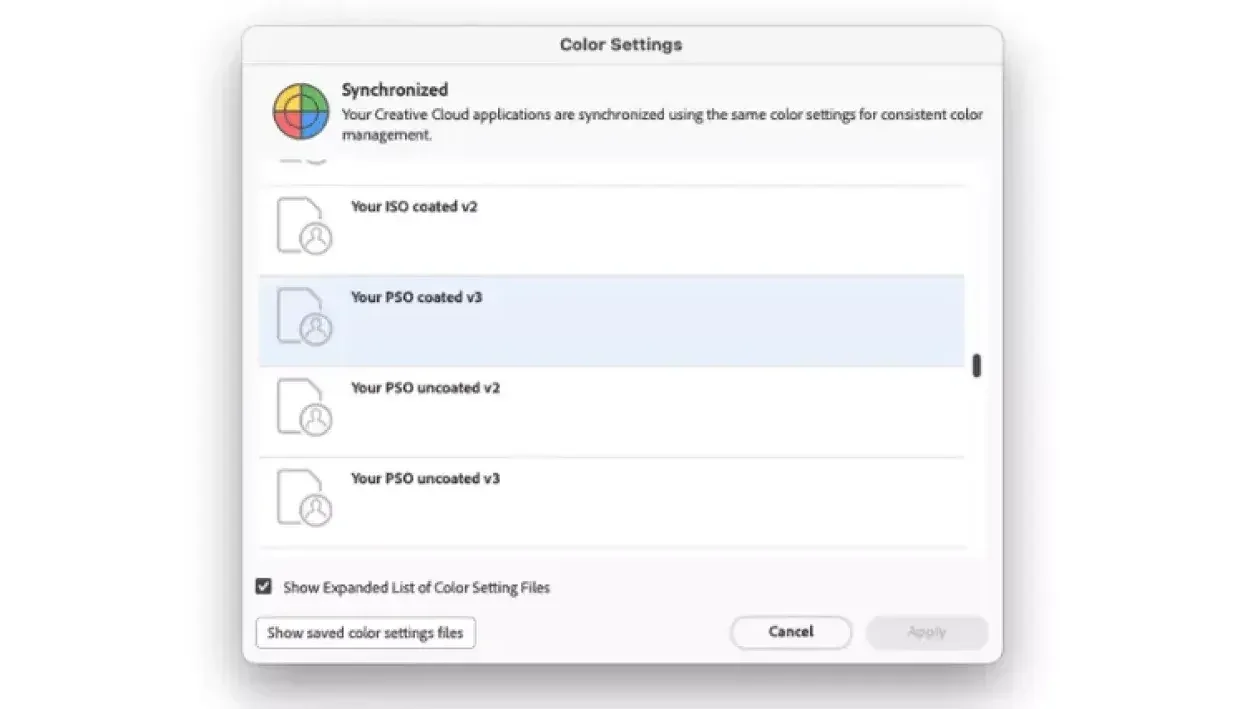Click the Your PSO uncoated v3 file icon
This screenshot has width=1245, height=709.
[303, 498]
